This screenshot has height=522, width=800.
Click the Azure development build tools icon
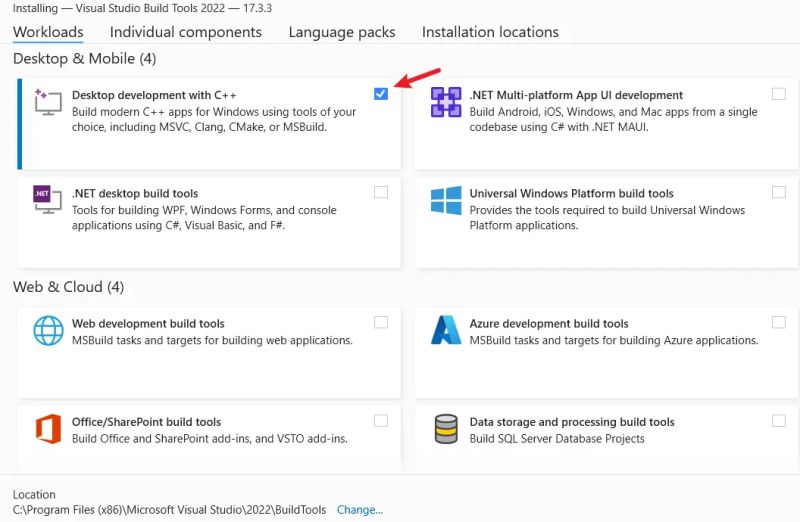445,330
